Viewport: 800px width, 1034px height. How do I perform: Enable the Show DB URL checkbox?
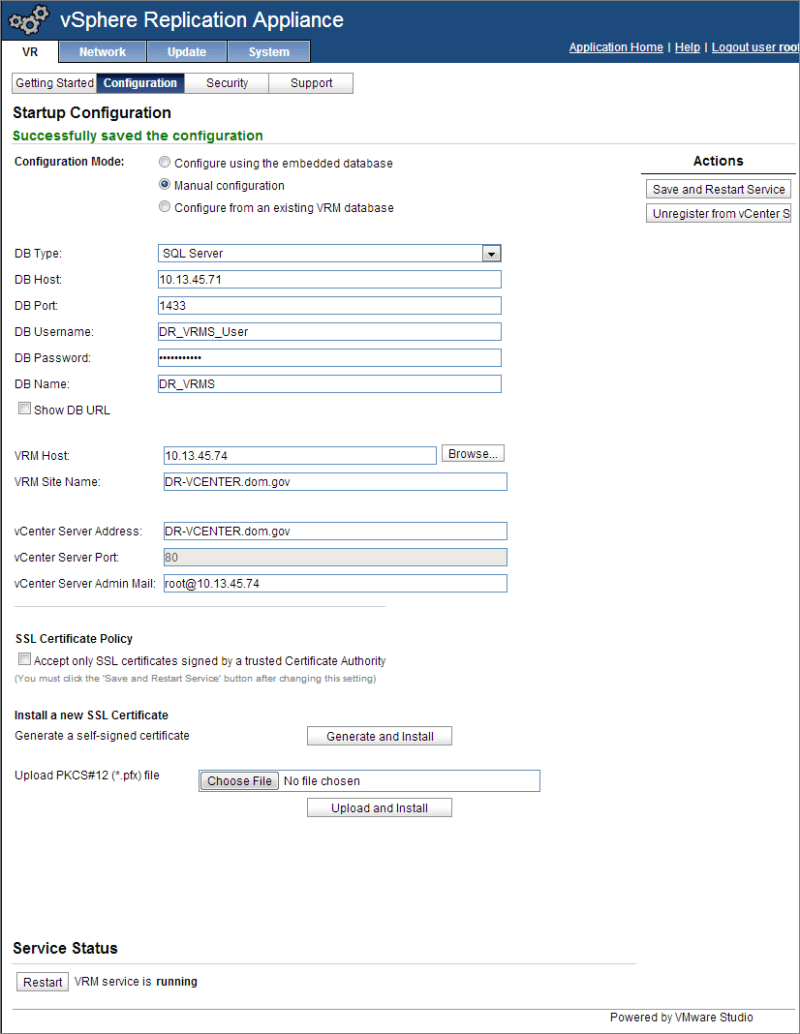click(24, 409)
